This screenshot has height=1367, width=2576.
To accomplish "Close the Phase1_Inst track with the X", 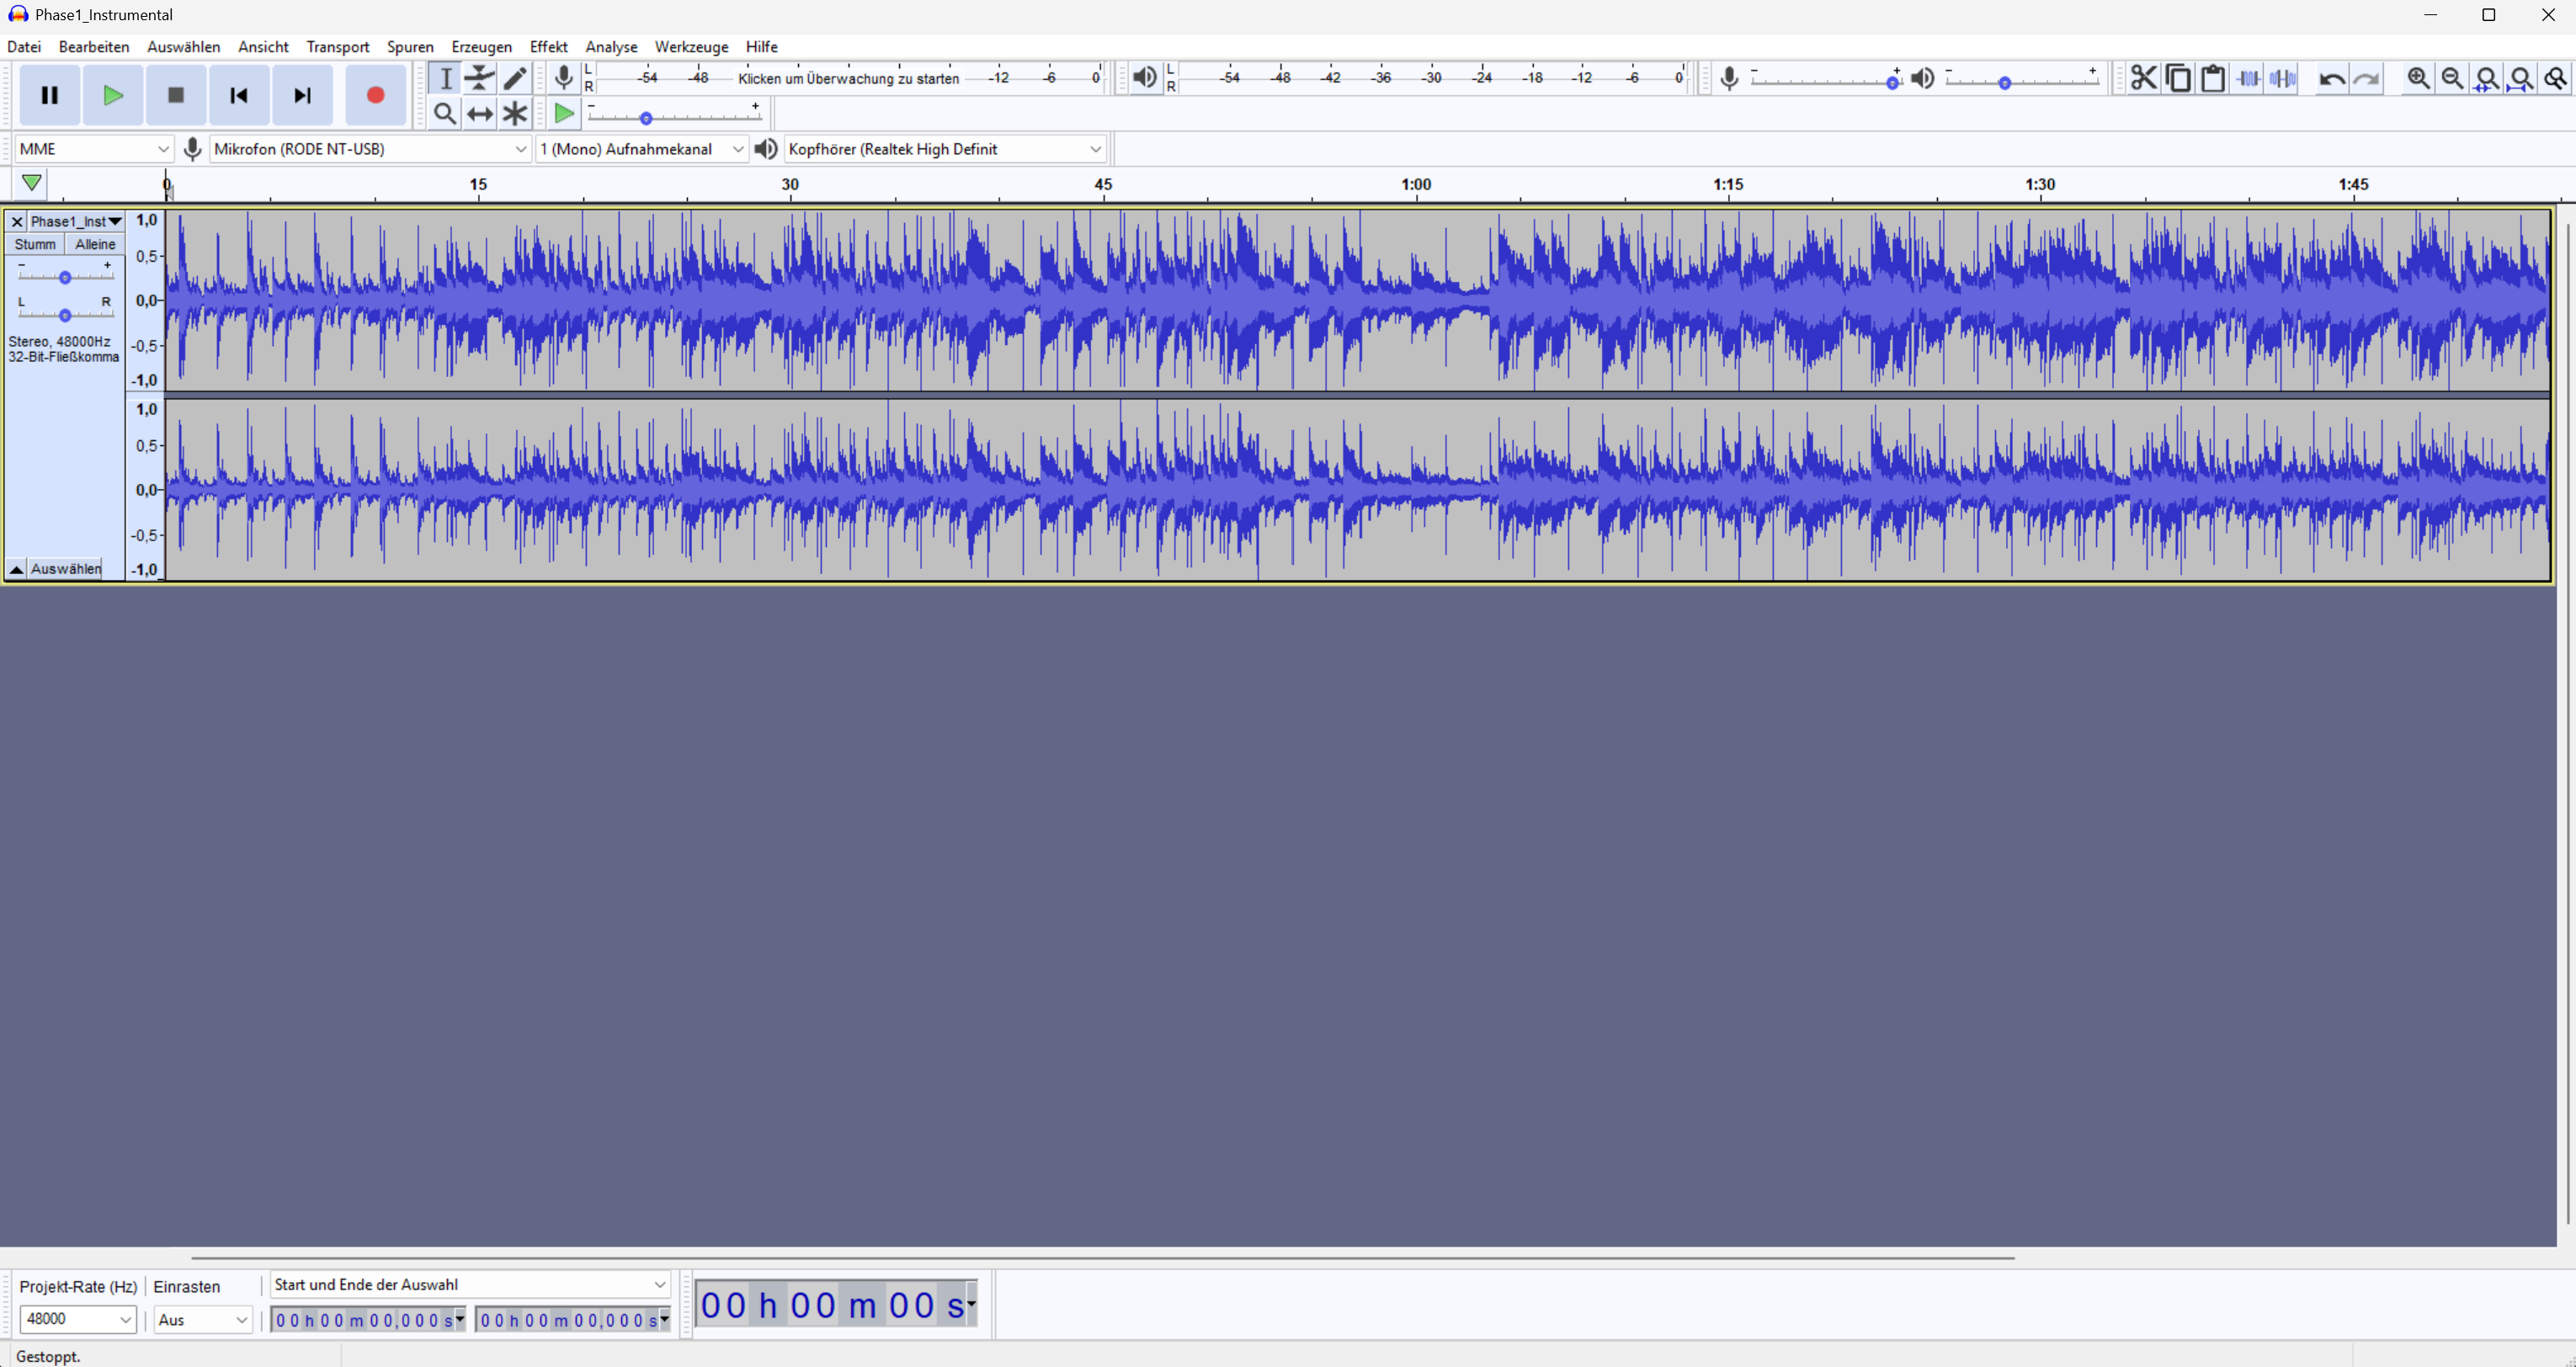I will [17, 221].
